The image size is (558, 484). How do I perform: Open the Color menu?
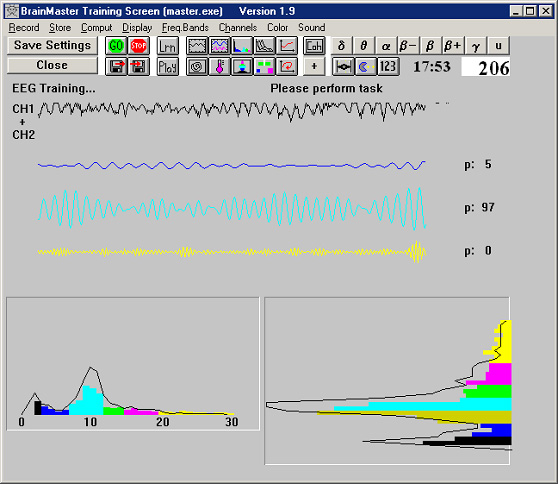coord(278,27)
